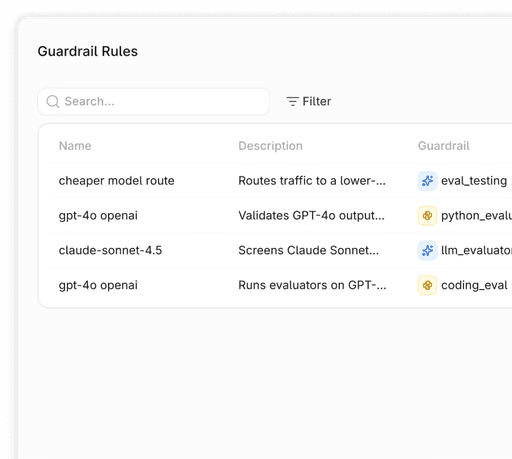Open the cheaper model route rule
The image size is (512, 459).
click(116, 181)
